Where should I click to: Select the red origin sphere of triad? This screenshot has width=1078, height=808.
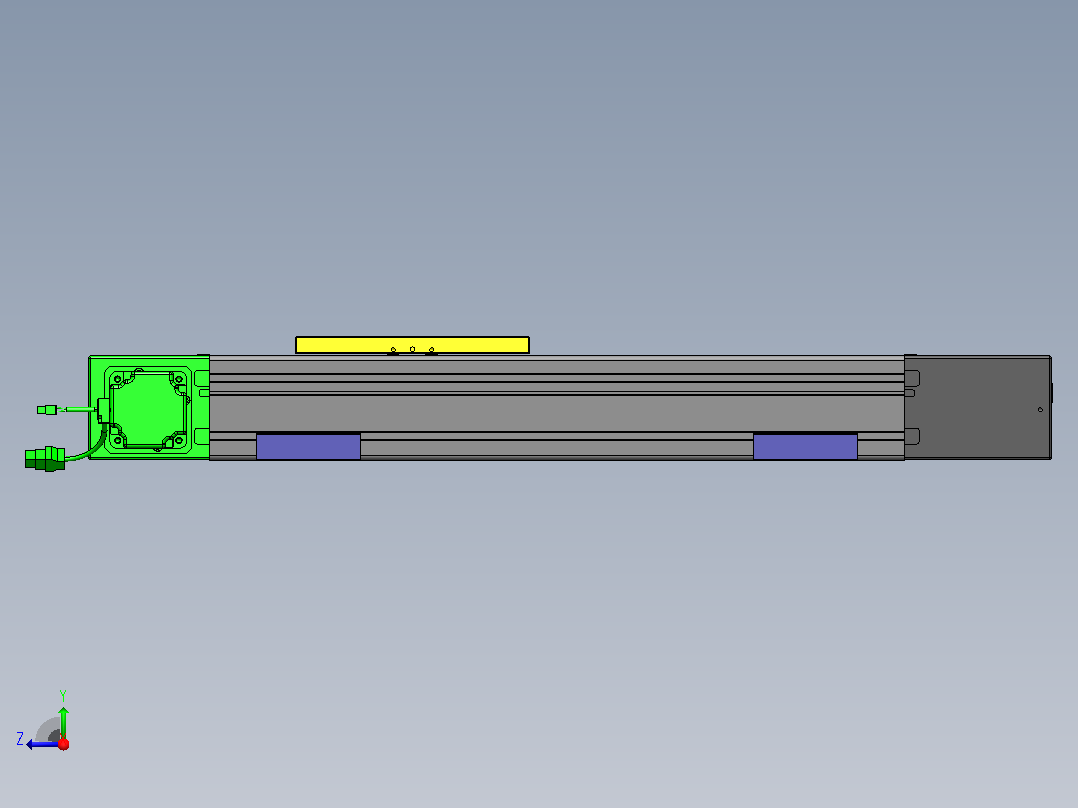click(63, 744)
